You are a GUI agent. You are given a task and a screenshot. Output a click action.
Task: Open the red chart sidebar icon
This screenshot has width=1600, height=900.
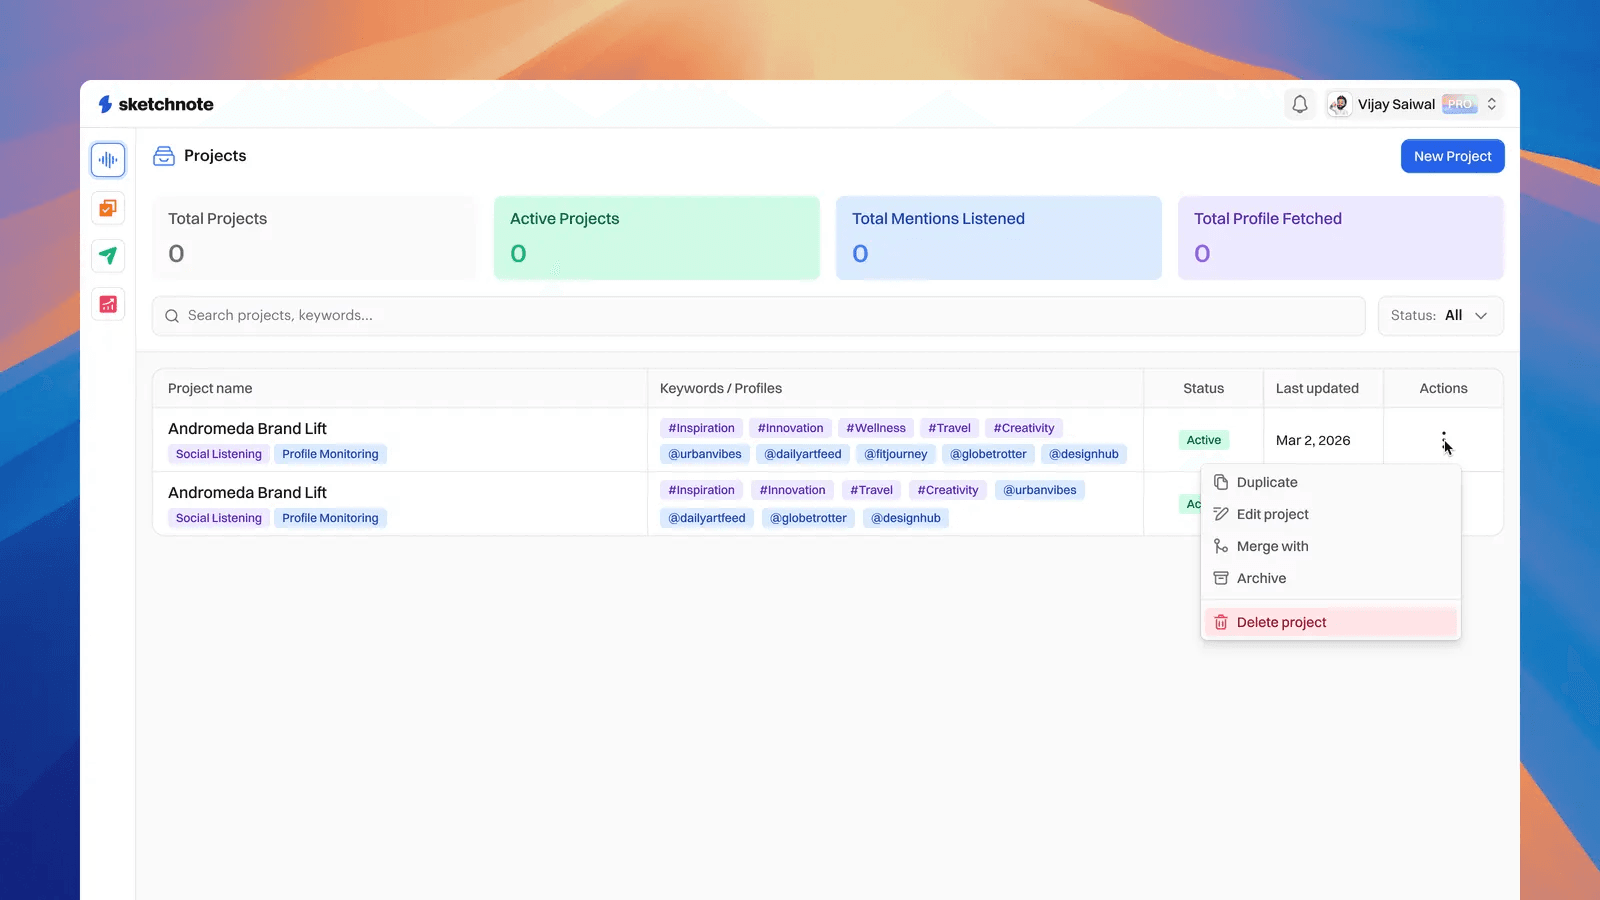point(108,304)
